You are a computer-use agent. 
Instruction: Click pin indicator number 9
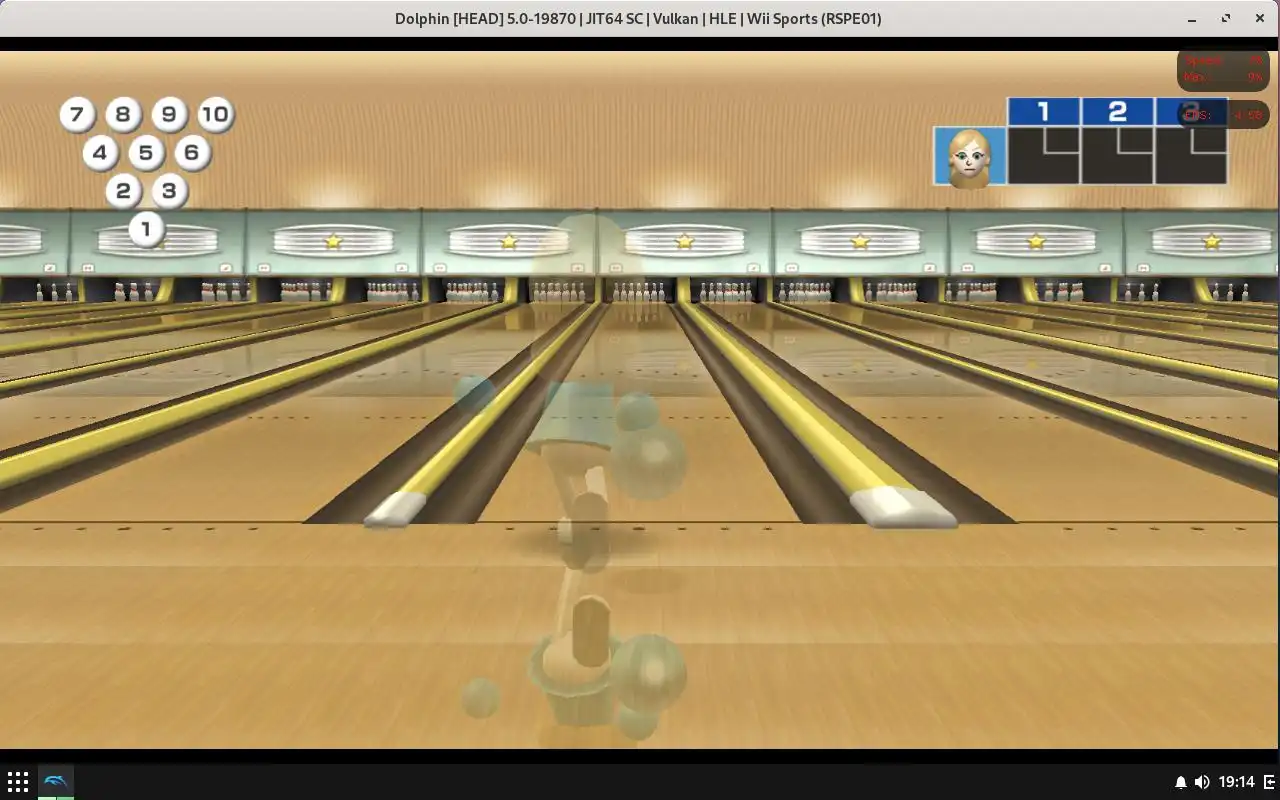coord(169,114)
